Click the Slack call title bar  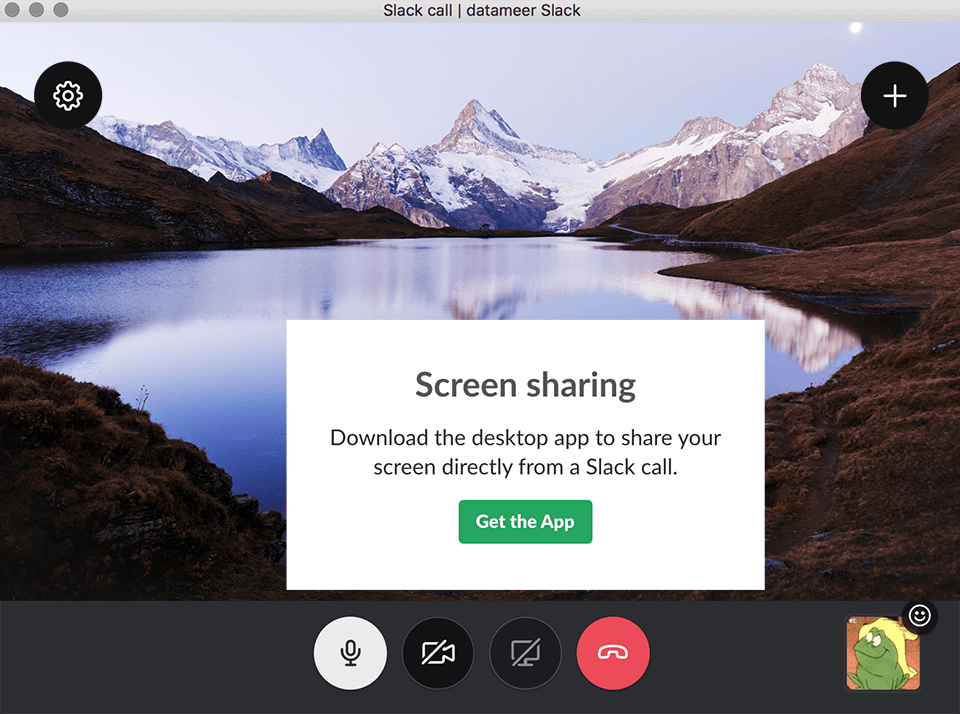480,10
